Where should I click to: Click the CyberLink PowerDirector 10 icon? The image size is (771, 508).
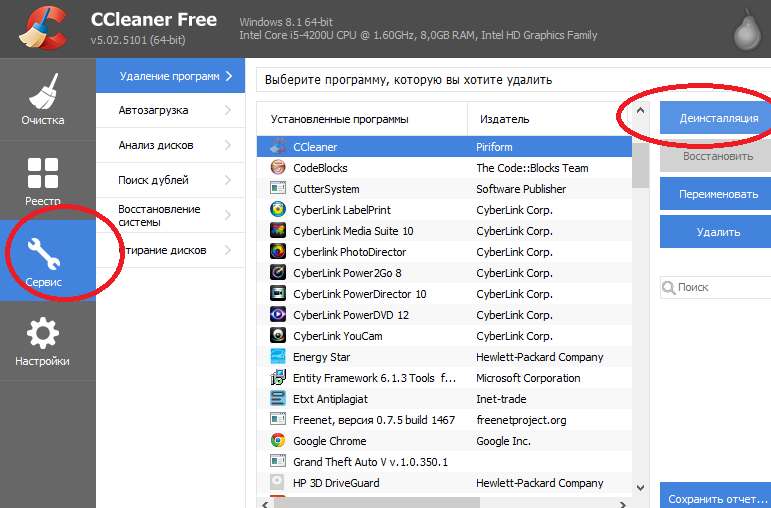278,294
